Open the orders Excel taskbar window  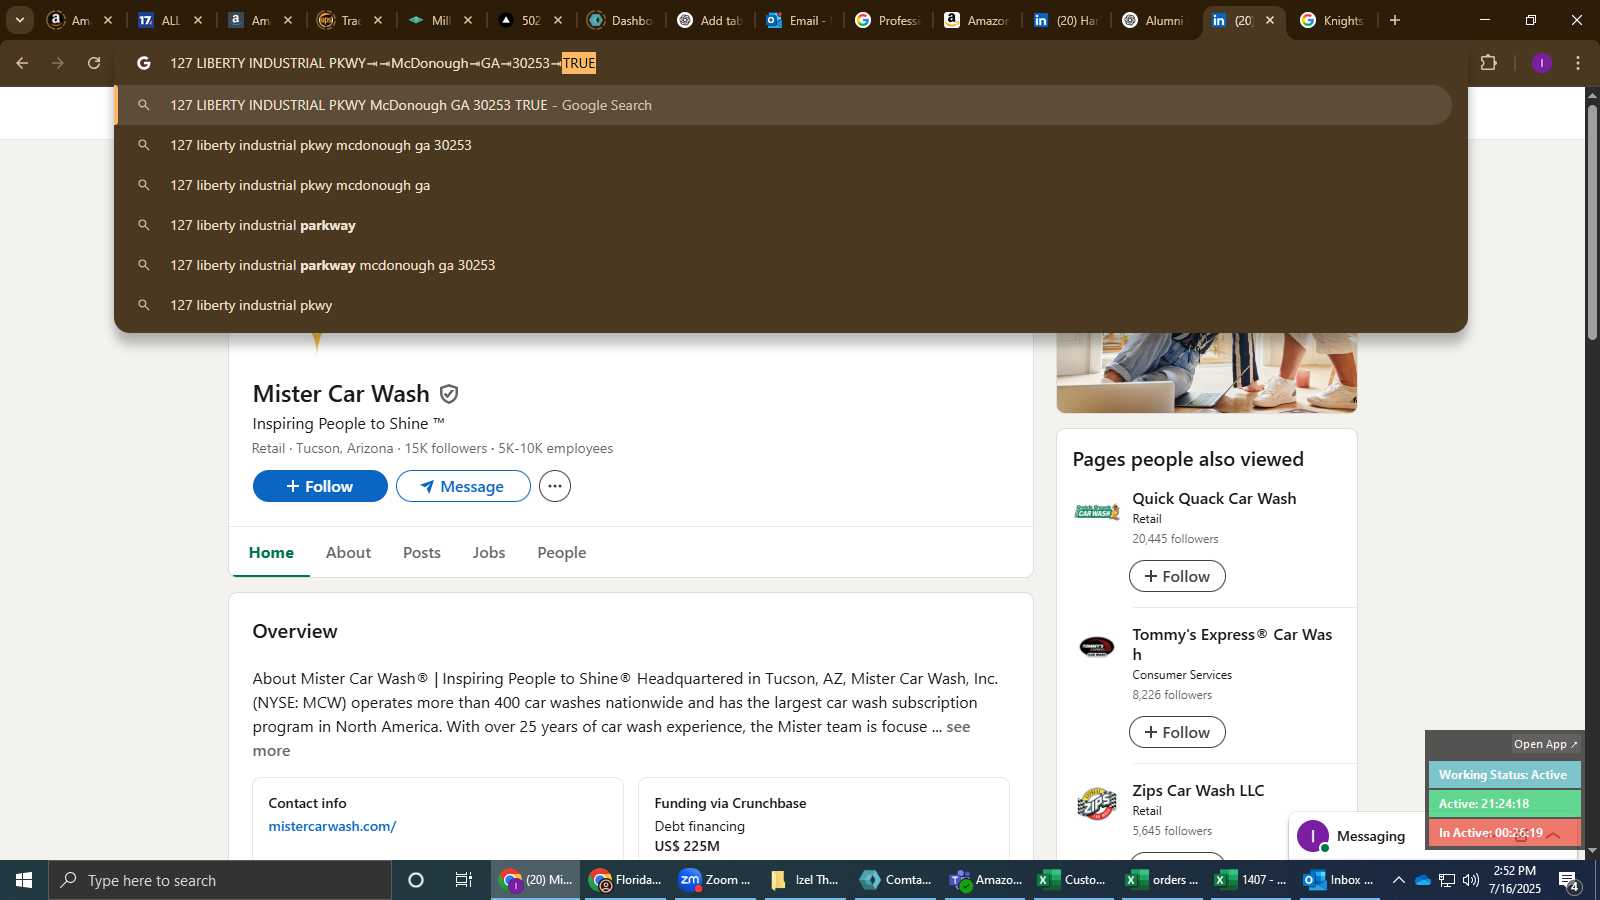(x=1162, y=880)
